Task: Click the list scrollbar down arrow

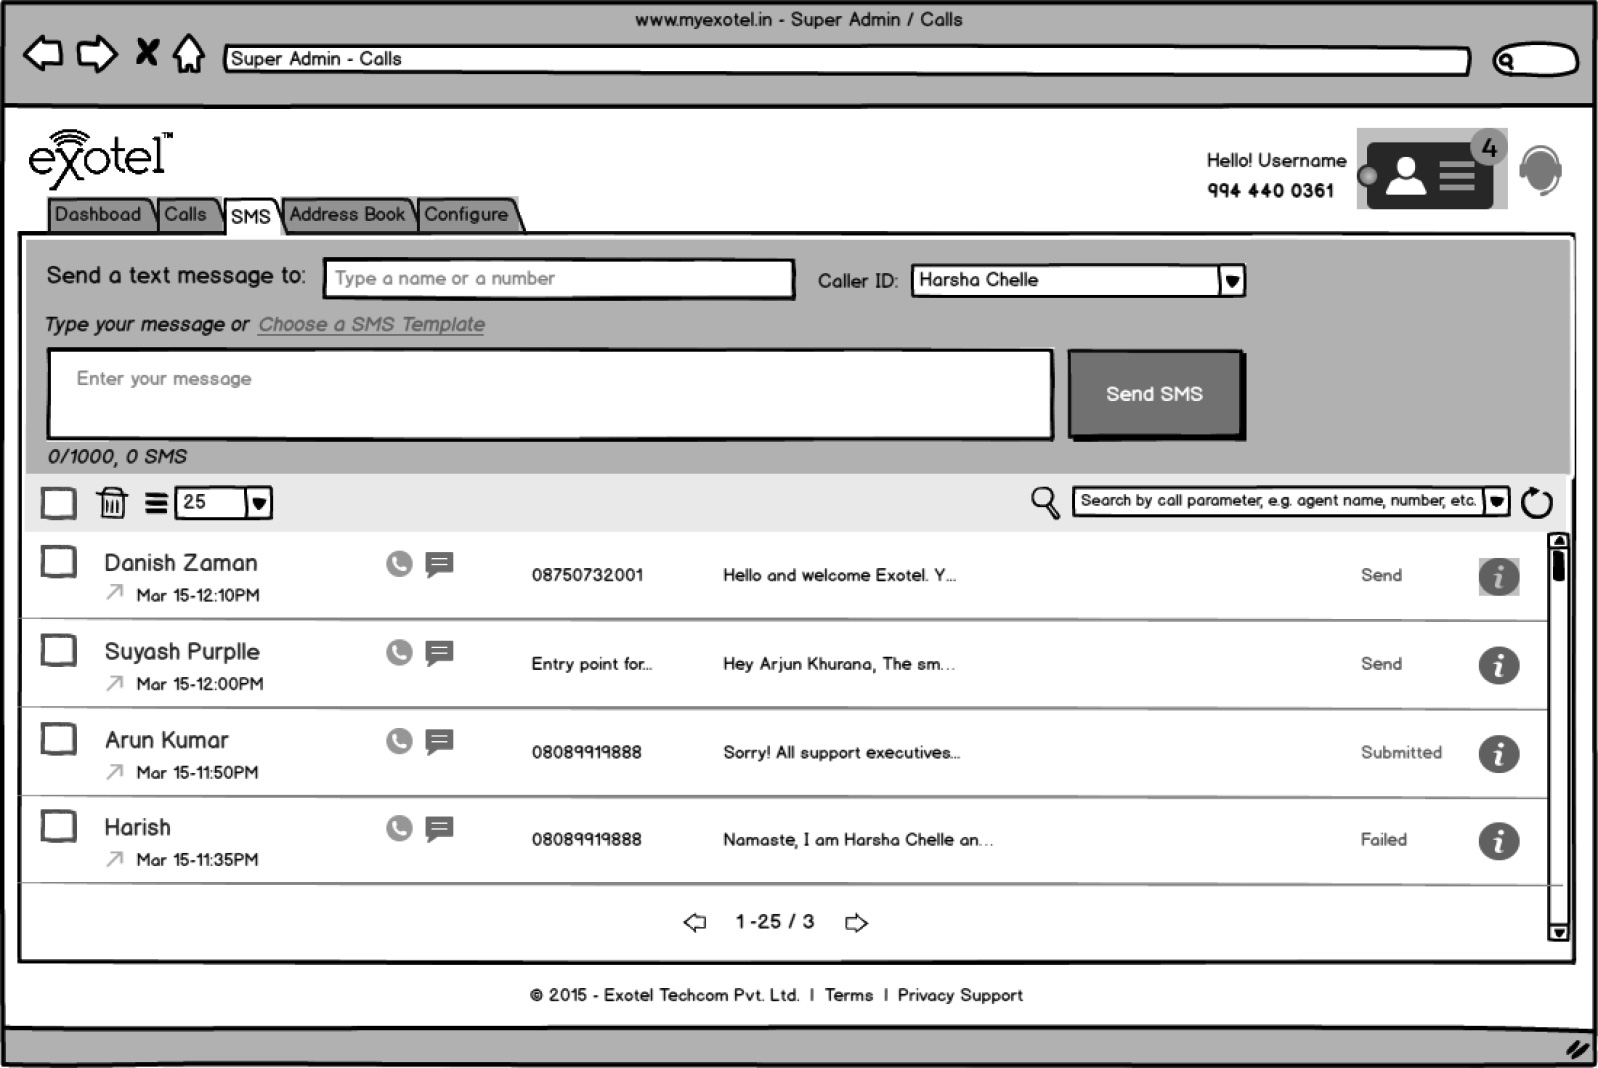Action: pos(1558,932)
